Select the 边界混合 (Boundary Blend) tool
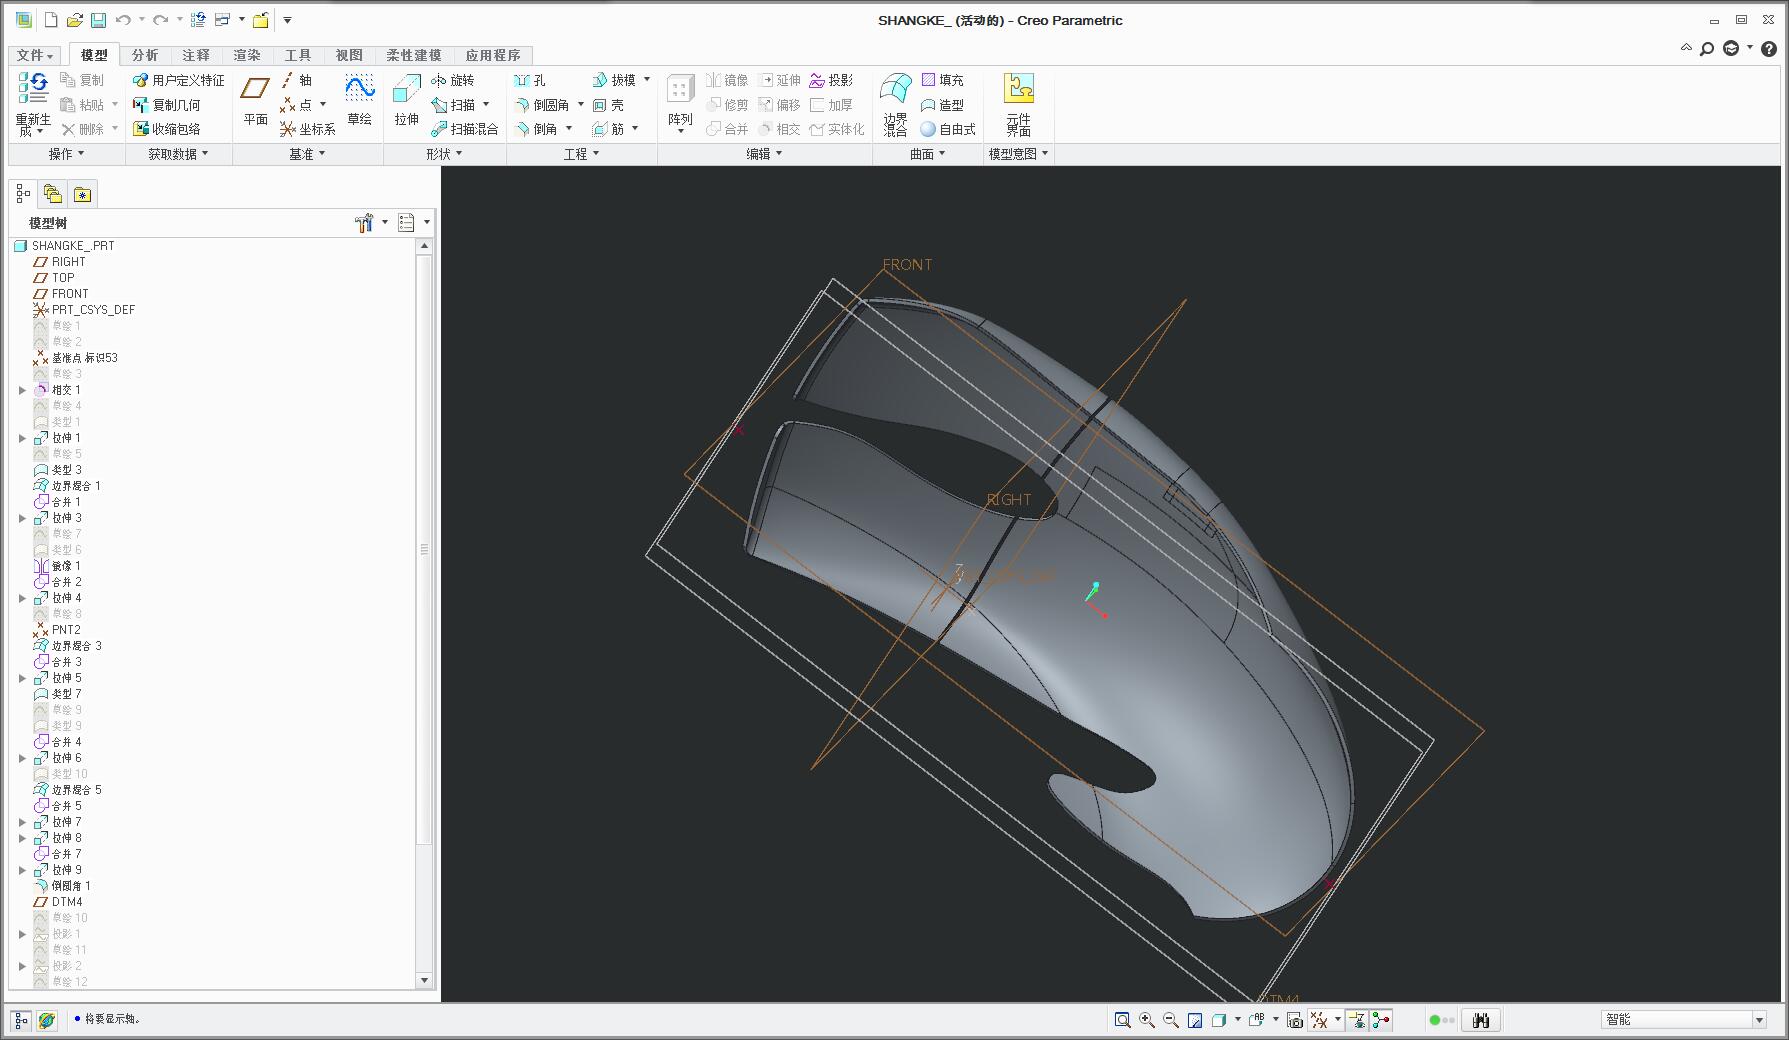This screenshot has height=1040, width=1789. 895,104
